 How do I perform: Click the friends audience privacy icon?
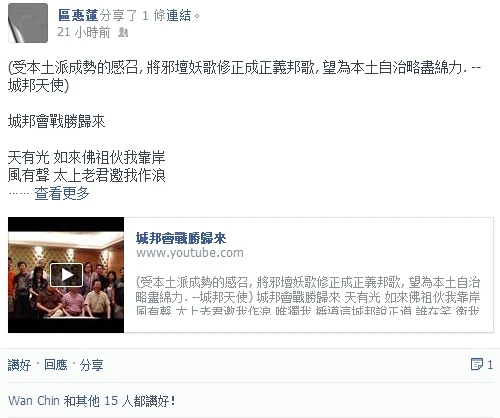(123, 32)
